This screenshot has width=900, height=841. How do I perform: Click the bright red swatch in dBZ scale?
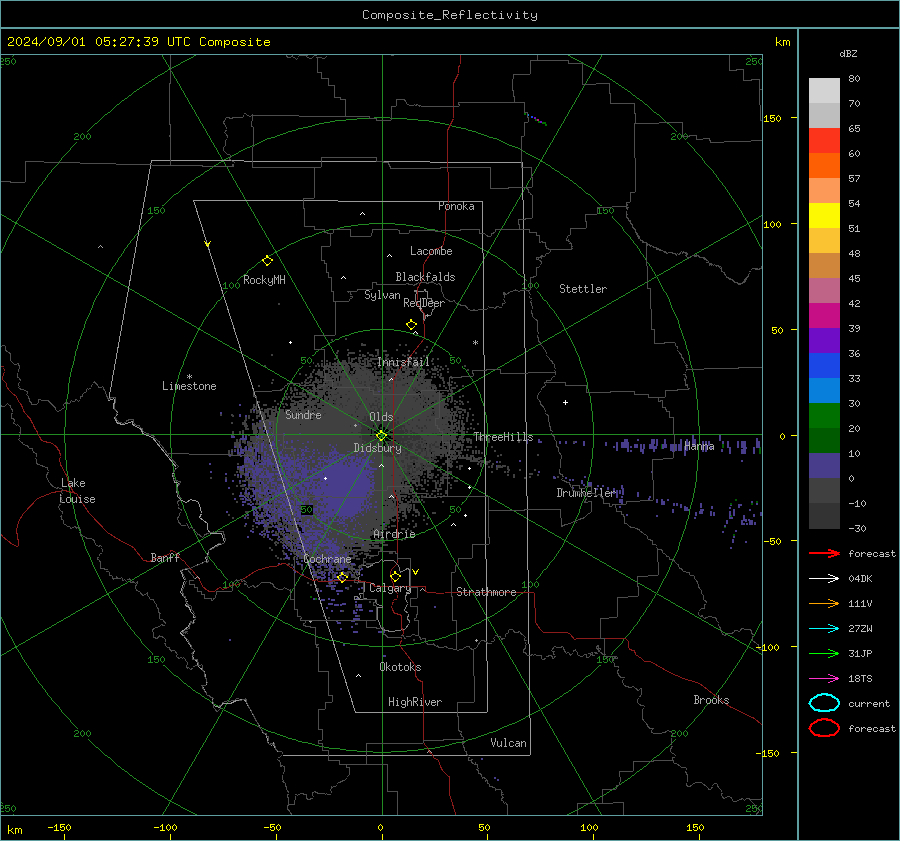[824, 141]
